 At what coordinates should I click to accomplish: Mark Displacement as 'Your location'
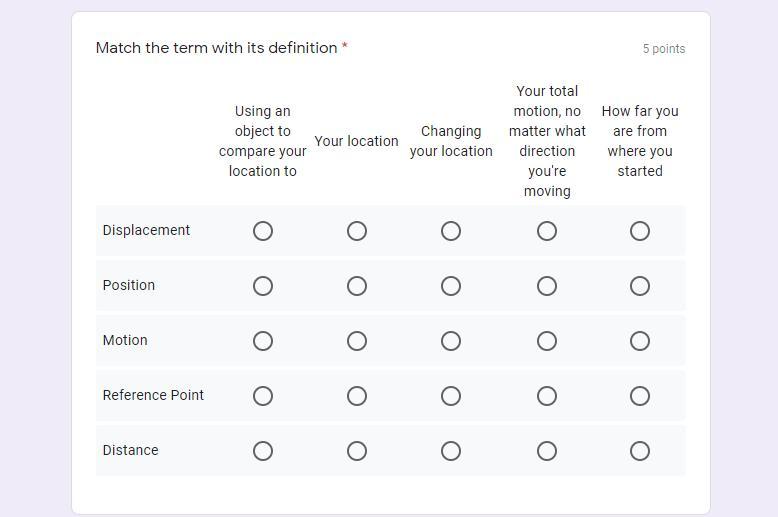click(x=357, y=231)
